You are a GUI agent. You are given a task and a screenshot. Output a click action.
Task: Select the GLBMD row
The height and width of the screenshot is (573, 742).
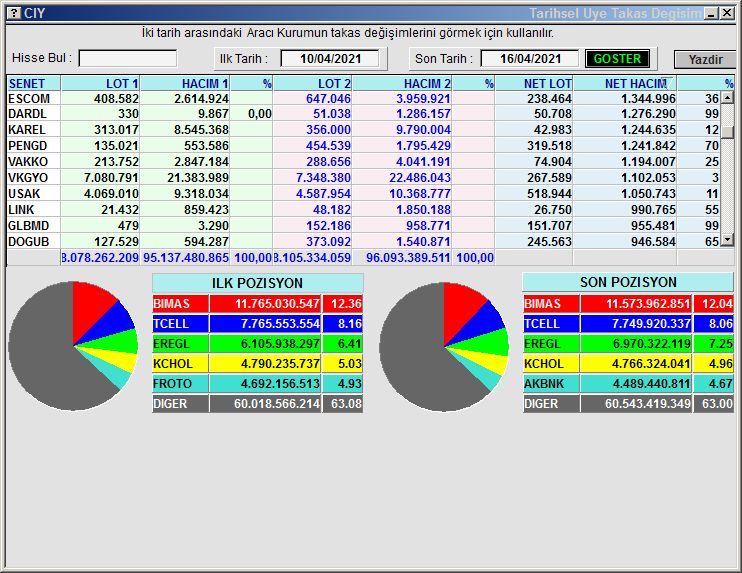363,226
